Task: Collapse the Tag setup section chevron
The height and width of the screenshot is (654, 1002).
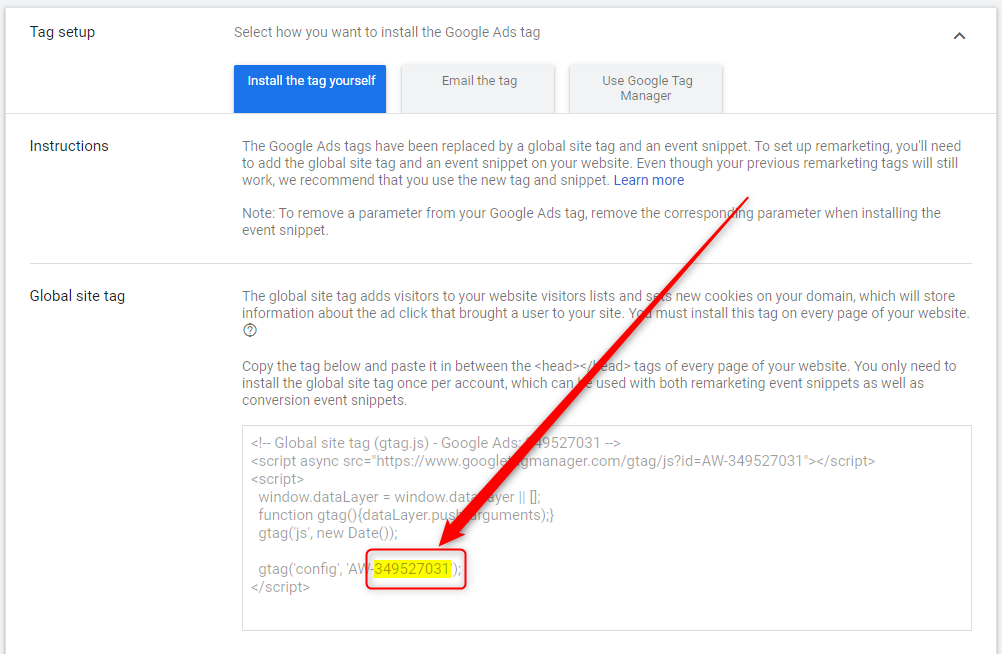Action: coord(959,36)
